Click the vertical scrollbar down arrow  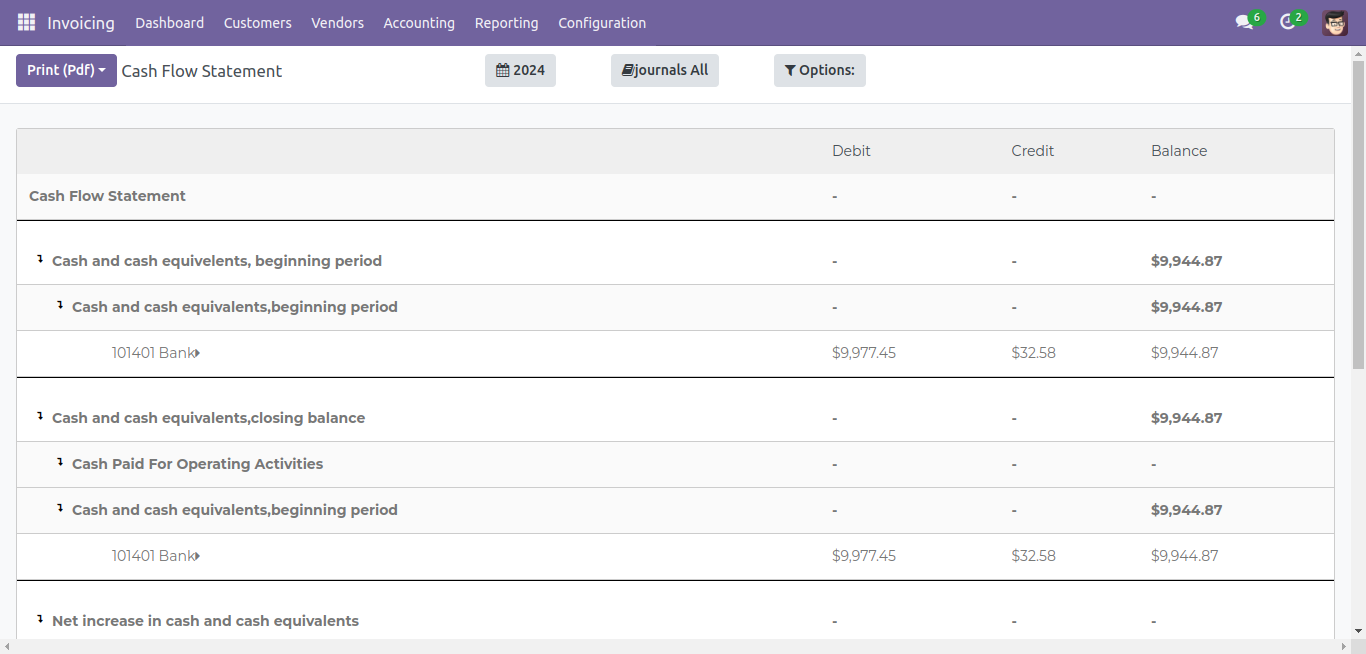click(1358, 631)
